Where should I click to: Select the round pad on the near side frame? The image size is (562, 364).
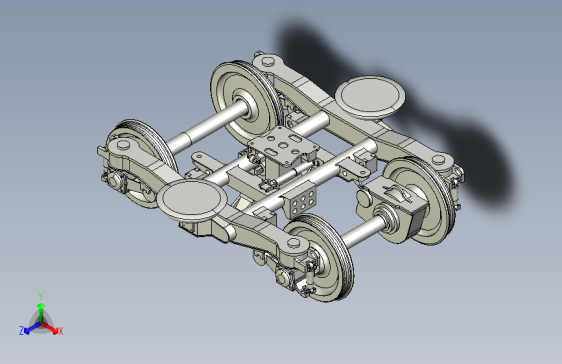click(192, 200)
